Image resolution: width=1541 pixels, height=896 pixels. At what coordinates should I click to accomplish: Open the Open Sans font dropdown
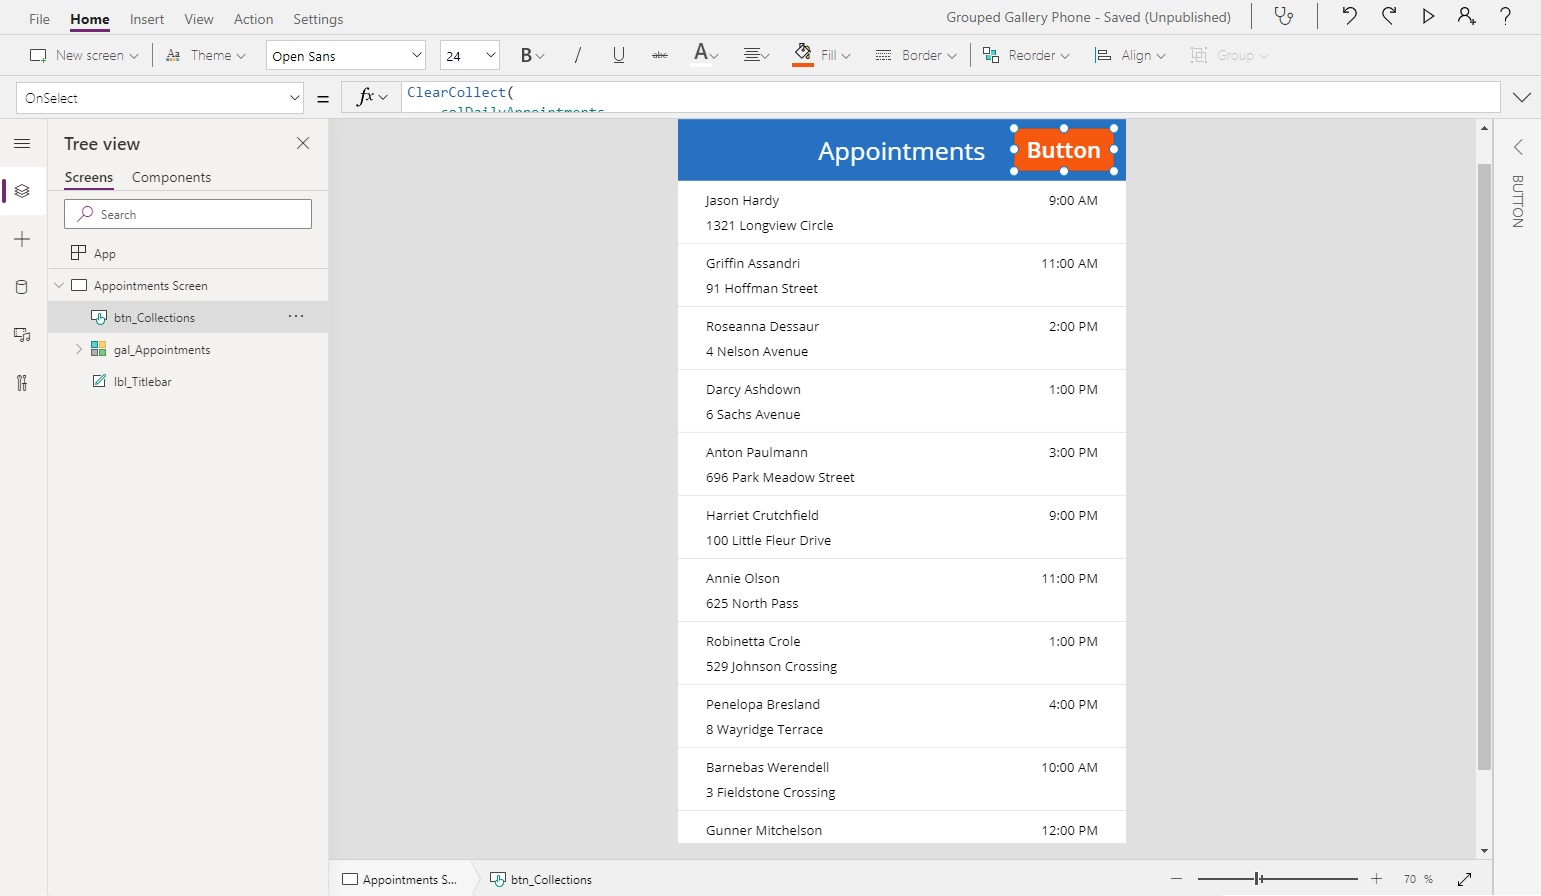pos(346,56)
